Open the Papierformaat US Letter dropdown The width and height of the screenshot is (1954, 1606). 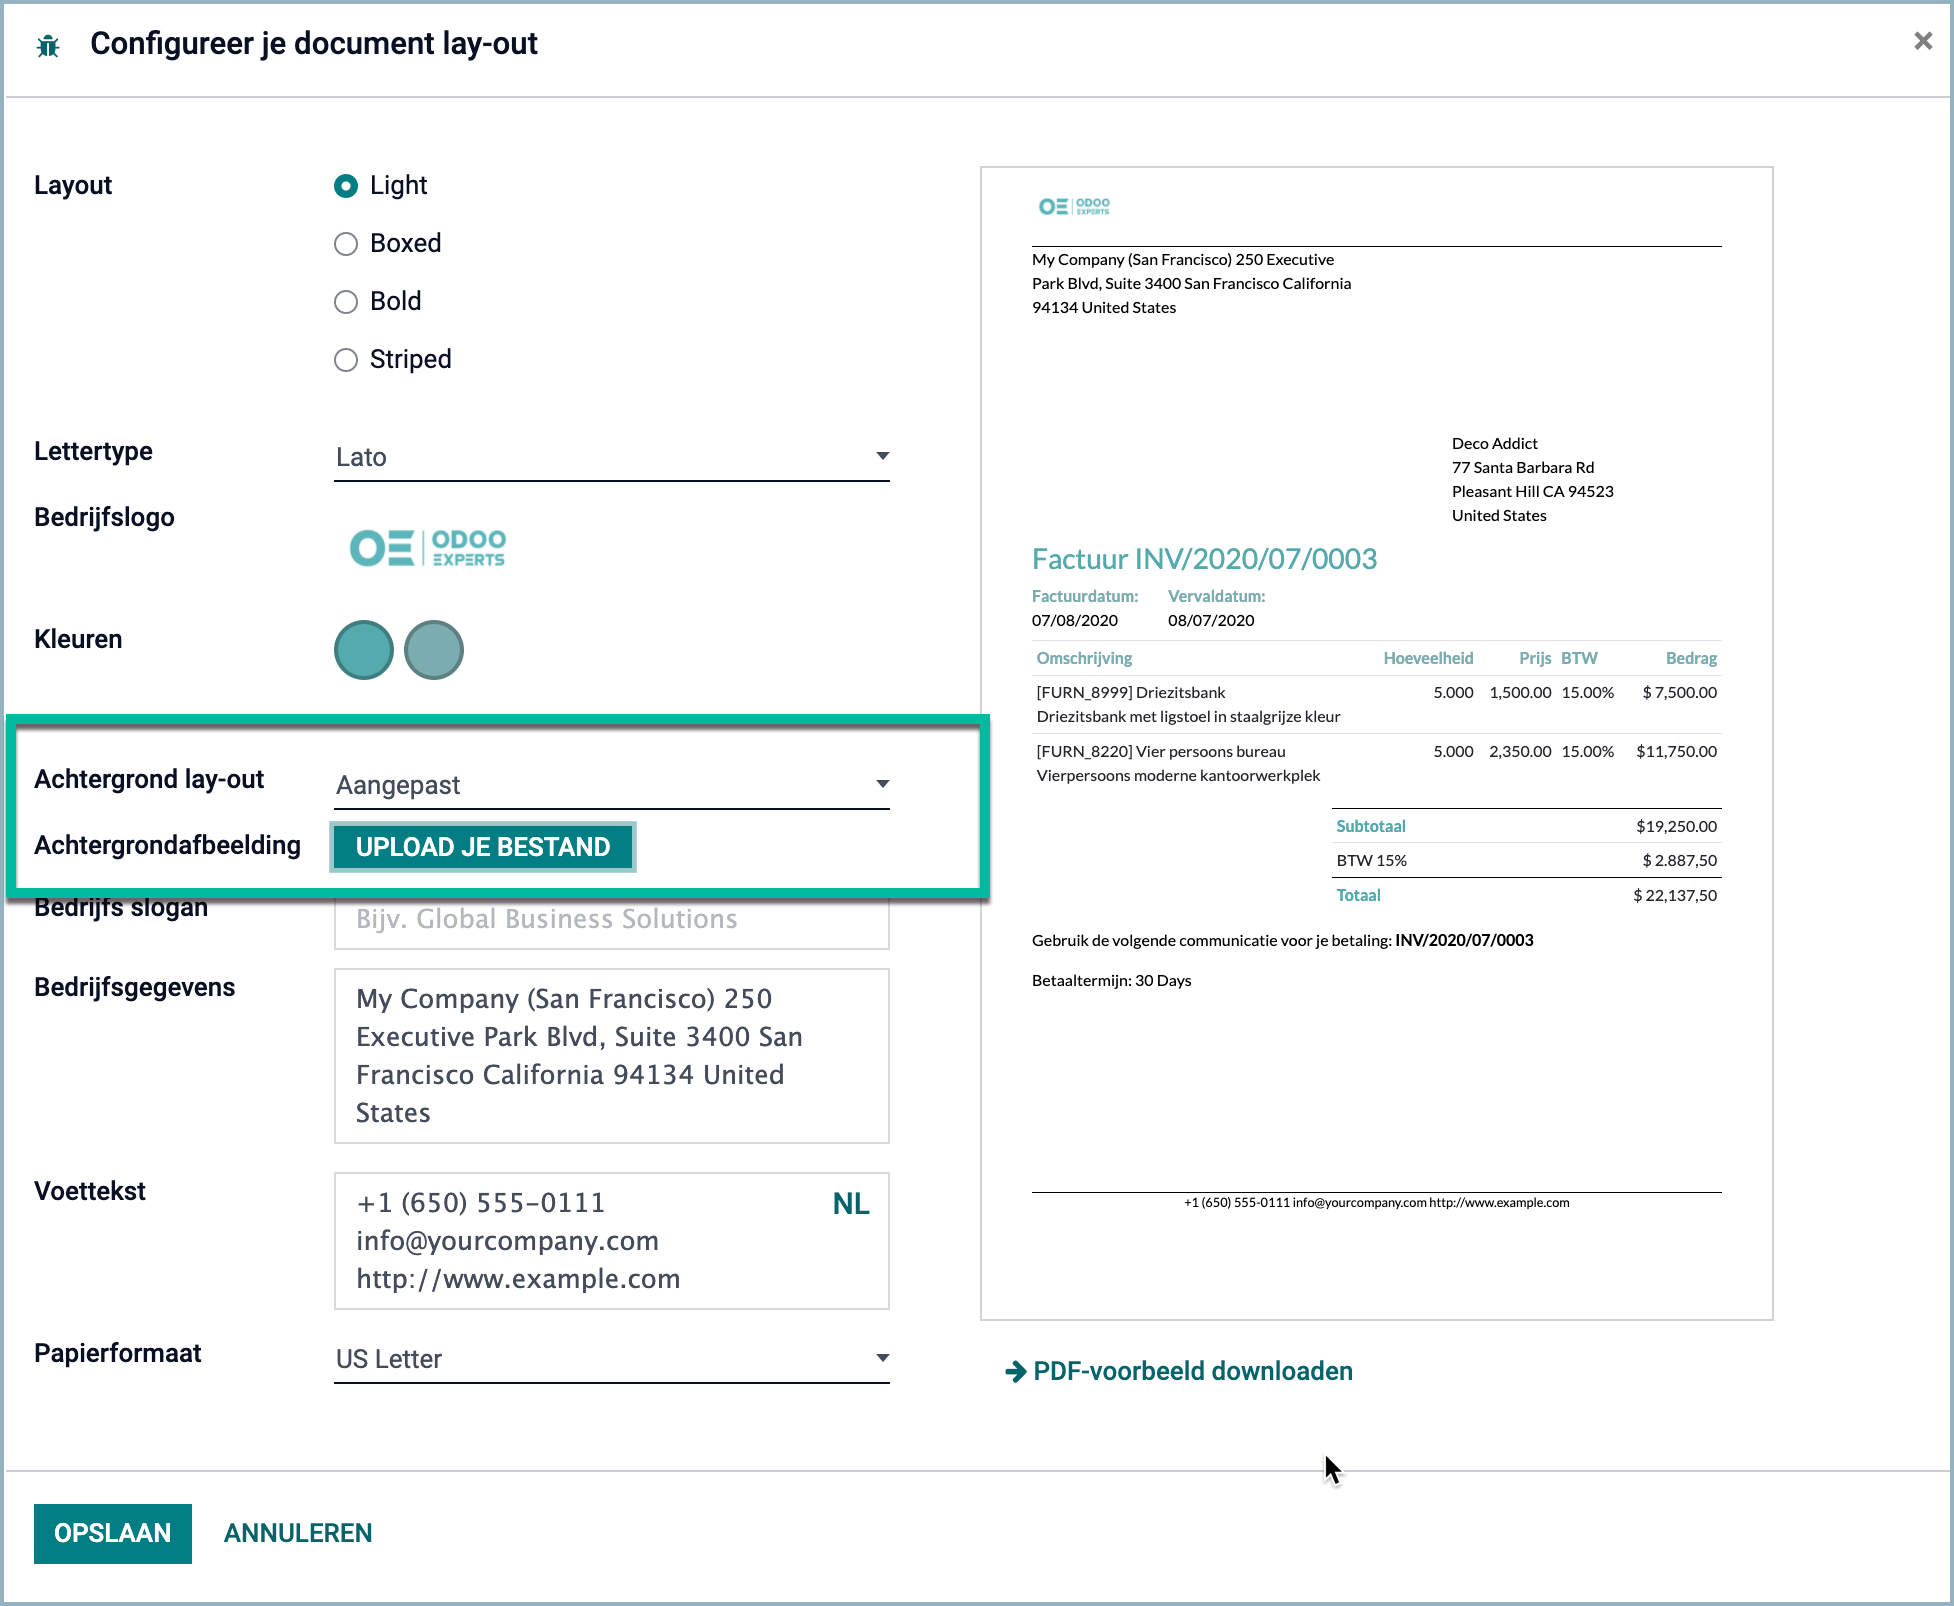click(x=612, y=1359)
